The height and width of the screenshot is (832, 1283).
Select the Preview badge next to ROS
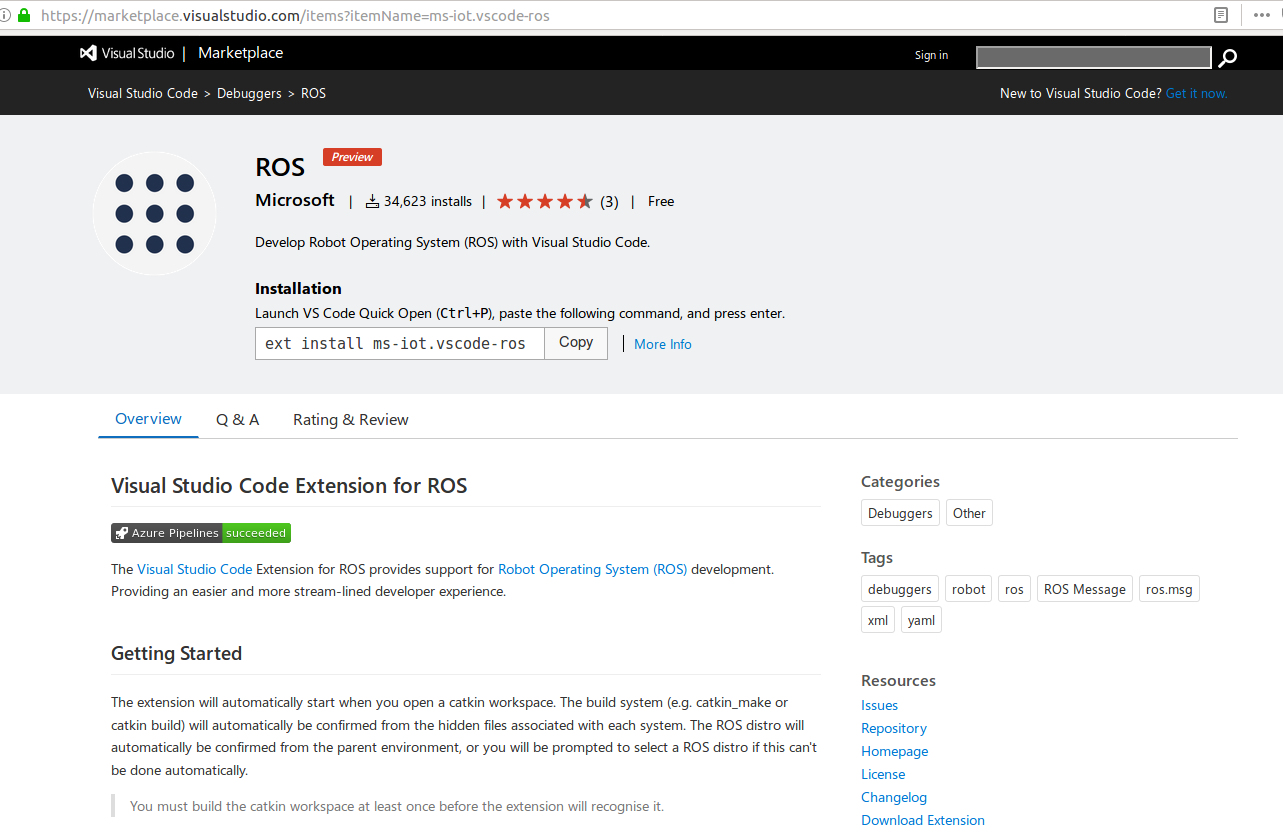click(351, 157)
